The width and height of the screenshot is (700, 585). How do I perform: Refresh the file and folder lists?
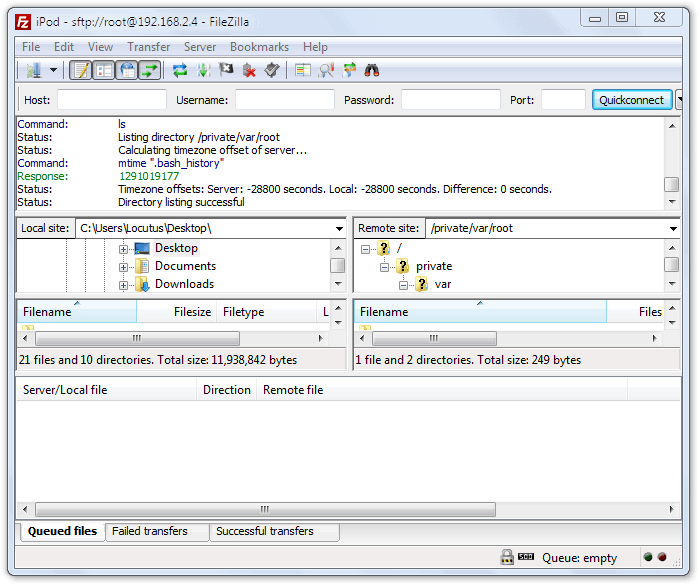(x=180, y=70)
